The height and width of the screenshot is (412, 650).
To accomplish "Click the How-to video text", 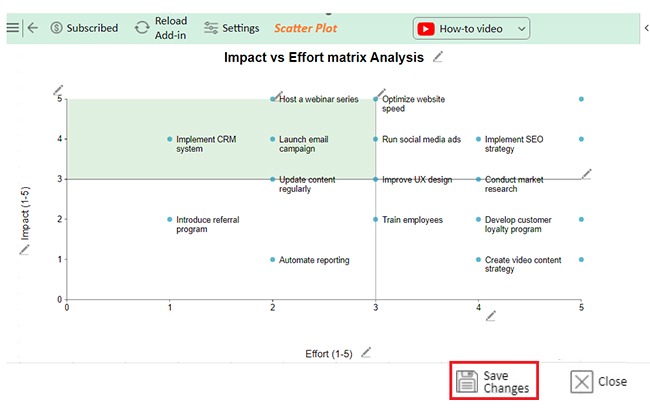I will pyautogui.click(x=471, y=29).
